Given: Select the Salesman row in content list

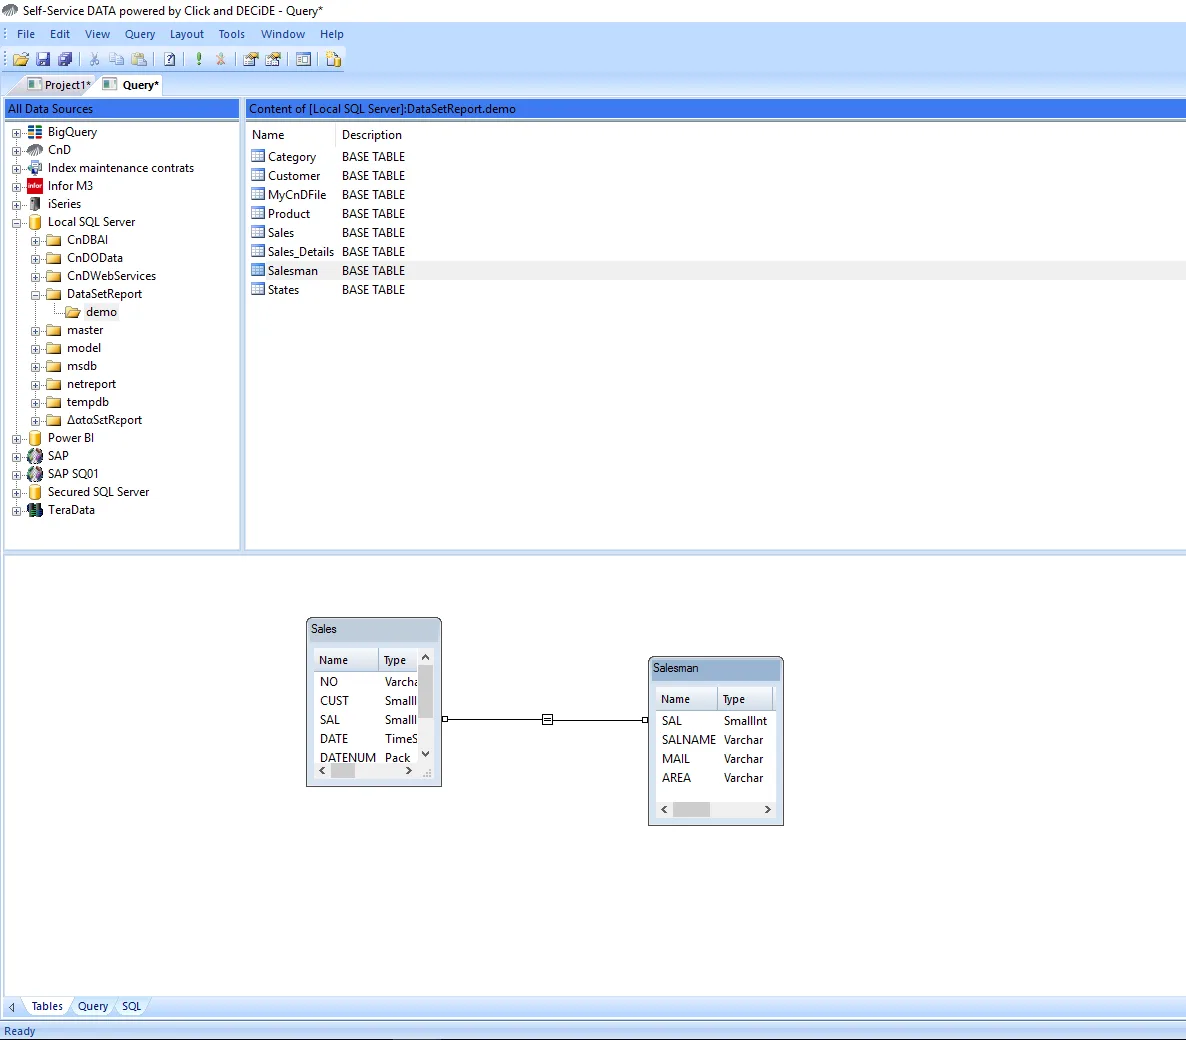Looking at the screenshot, I should click(716, 271).
